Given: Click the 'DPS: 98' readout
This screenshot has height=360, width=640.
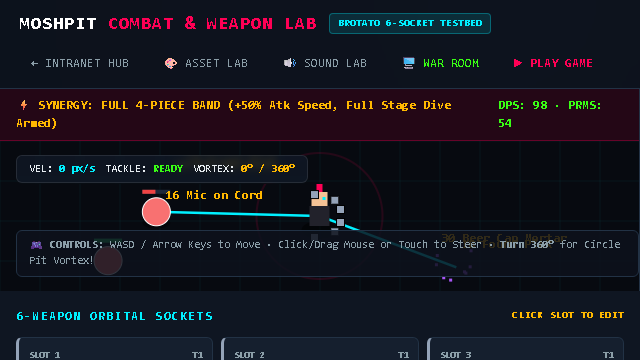Looking at the screenshot, I should coord(522,105).
